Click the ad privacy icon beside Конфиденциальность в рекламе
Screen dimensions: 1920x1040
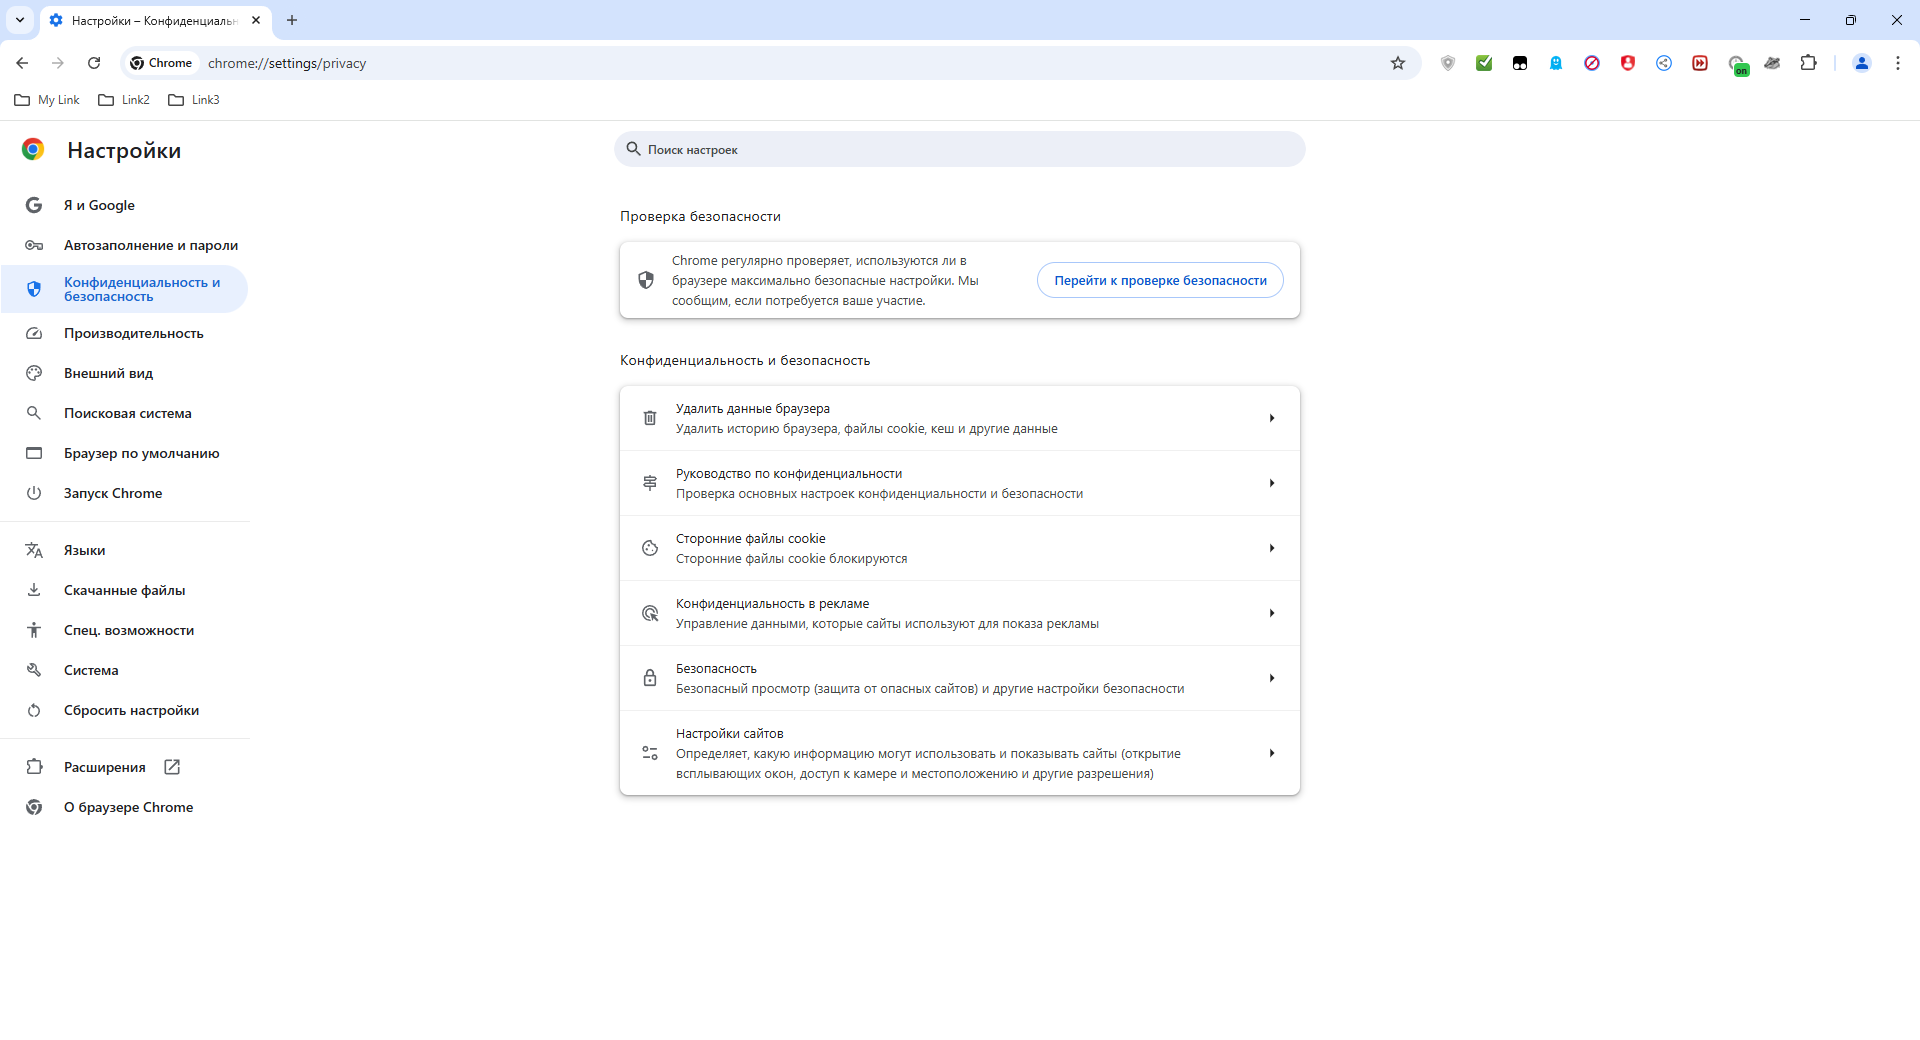coord(650,613)
